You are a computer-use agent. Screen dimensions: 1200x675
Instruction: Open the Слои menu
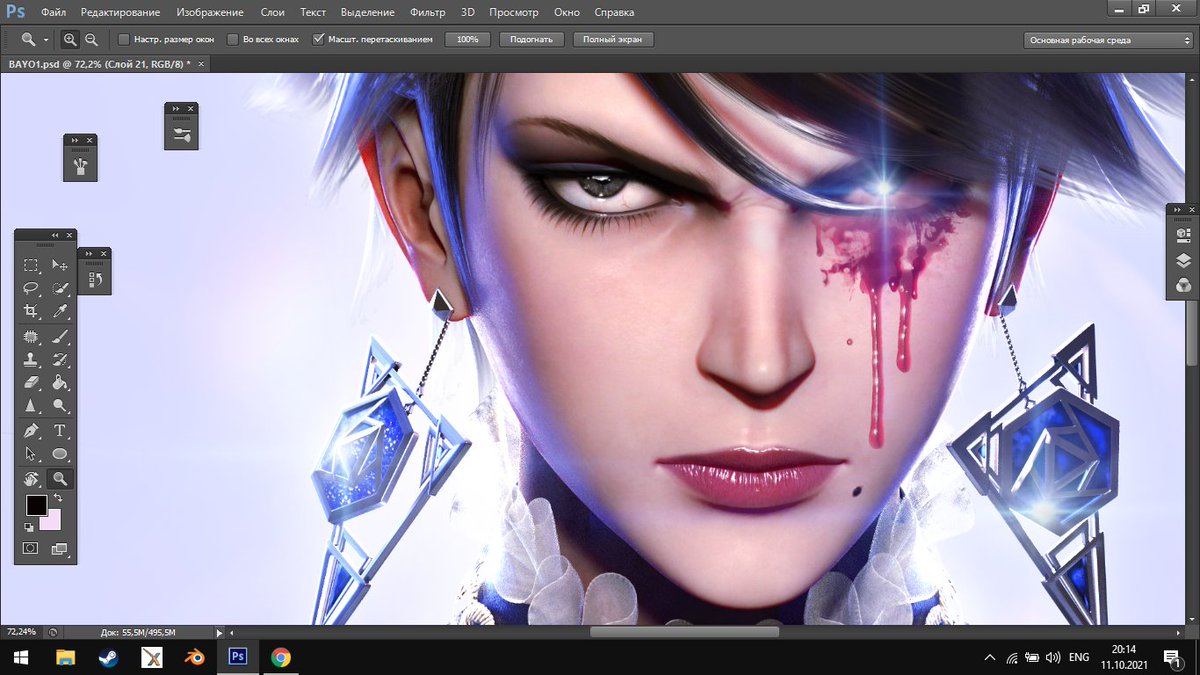(x=272, y=13)
